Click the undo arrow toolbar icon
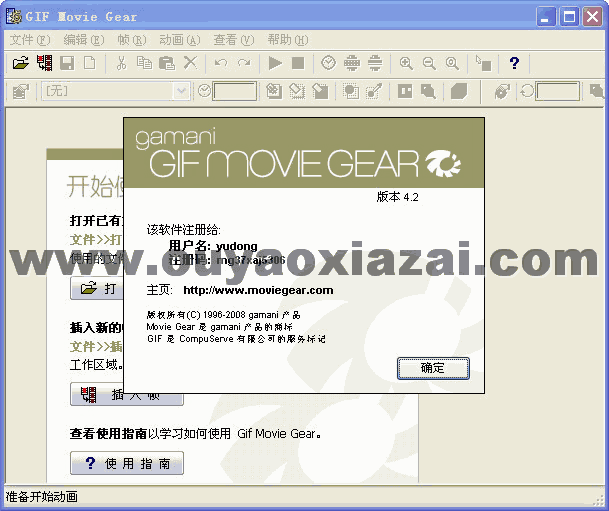The height and width of the screenshot is (511, 609). pyautogui.click(x=221, y=63)
